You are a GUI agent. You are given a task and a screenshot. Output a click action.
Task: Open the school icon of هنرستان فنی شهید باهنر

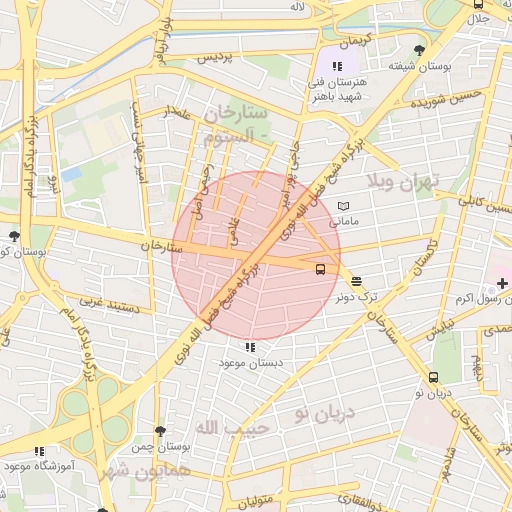coord(337,67)
